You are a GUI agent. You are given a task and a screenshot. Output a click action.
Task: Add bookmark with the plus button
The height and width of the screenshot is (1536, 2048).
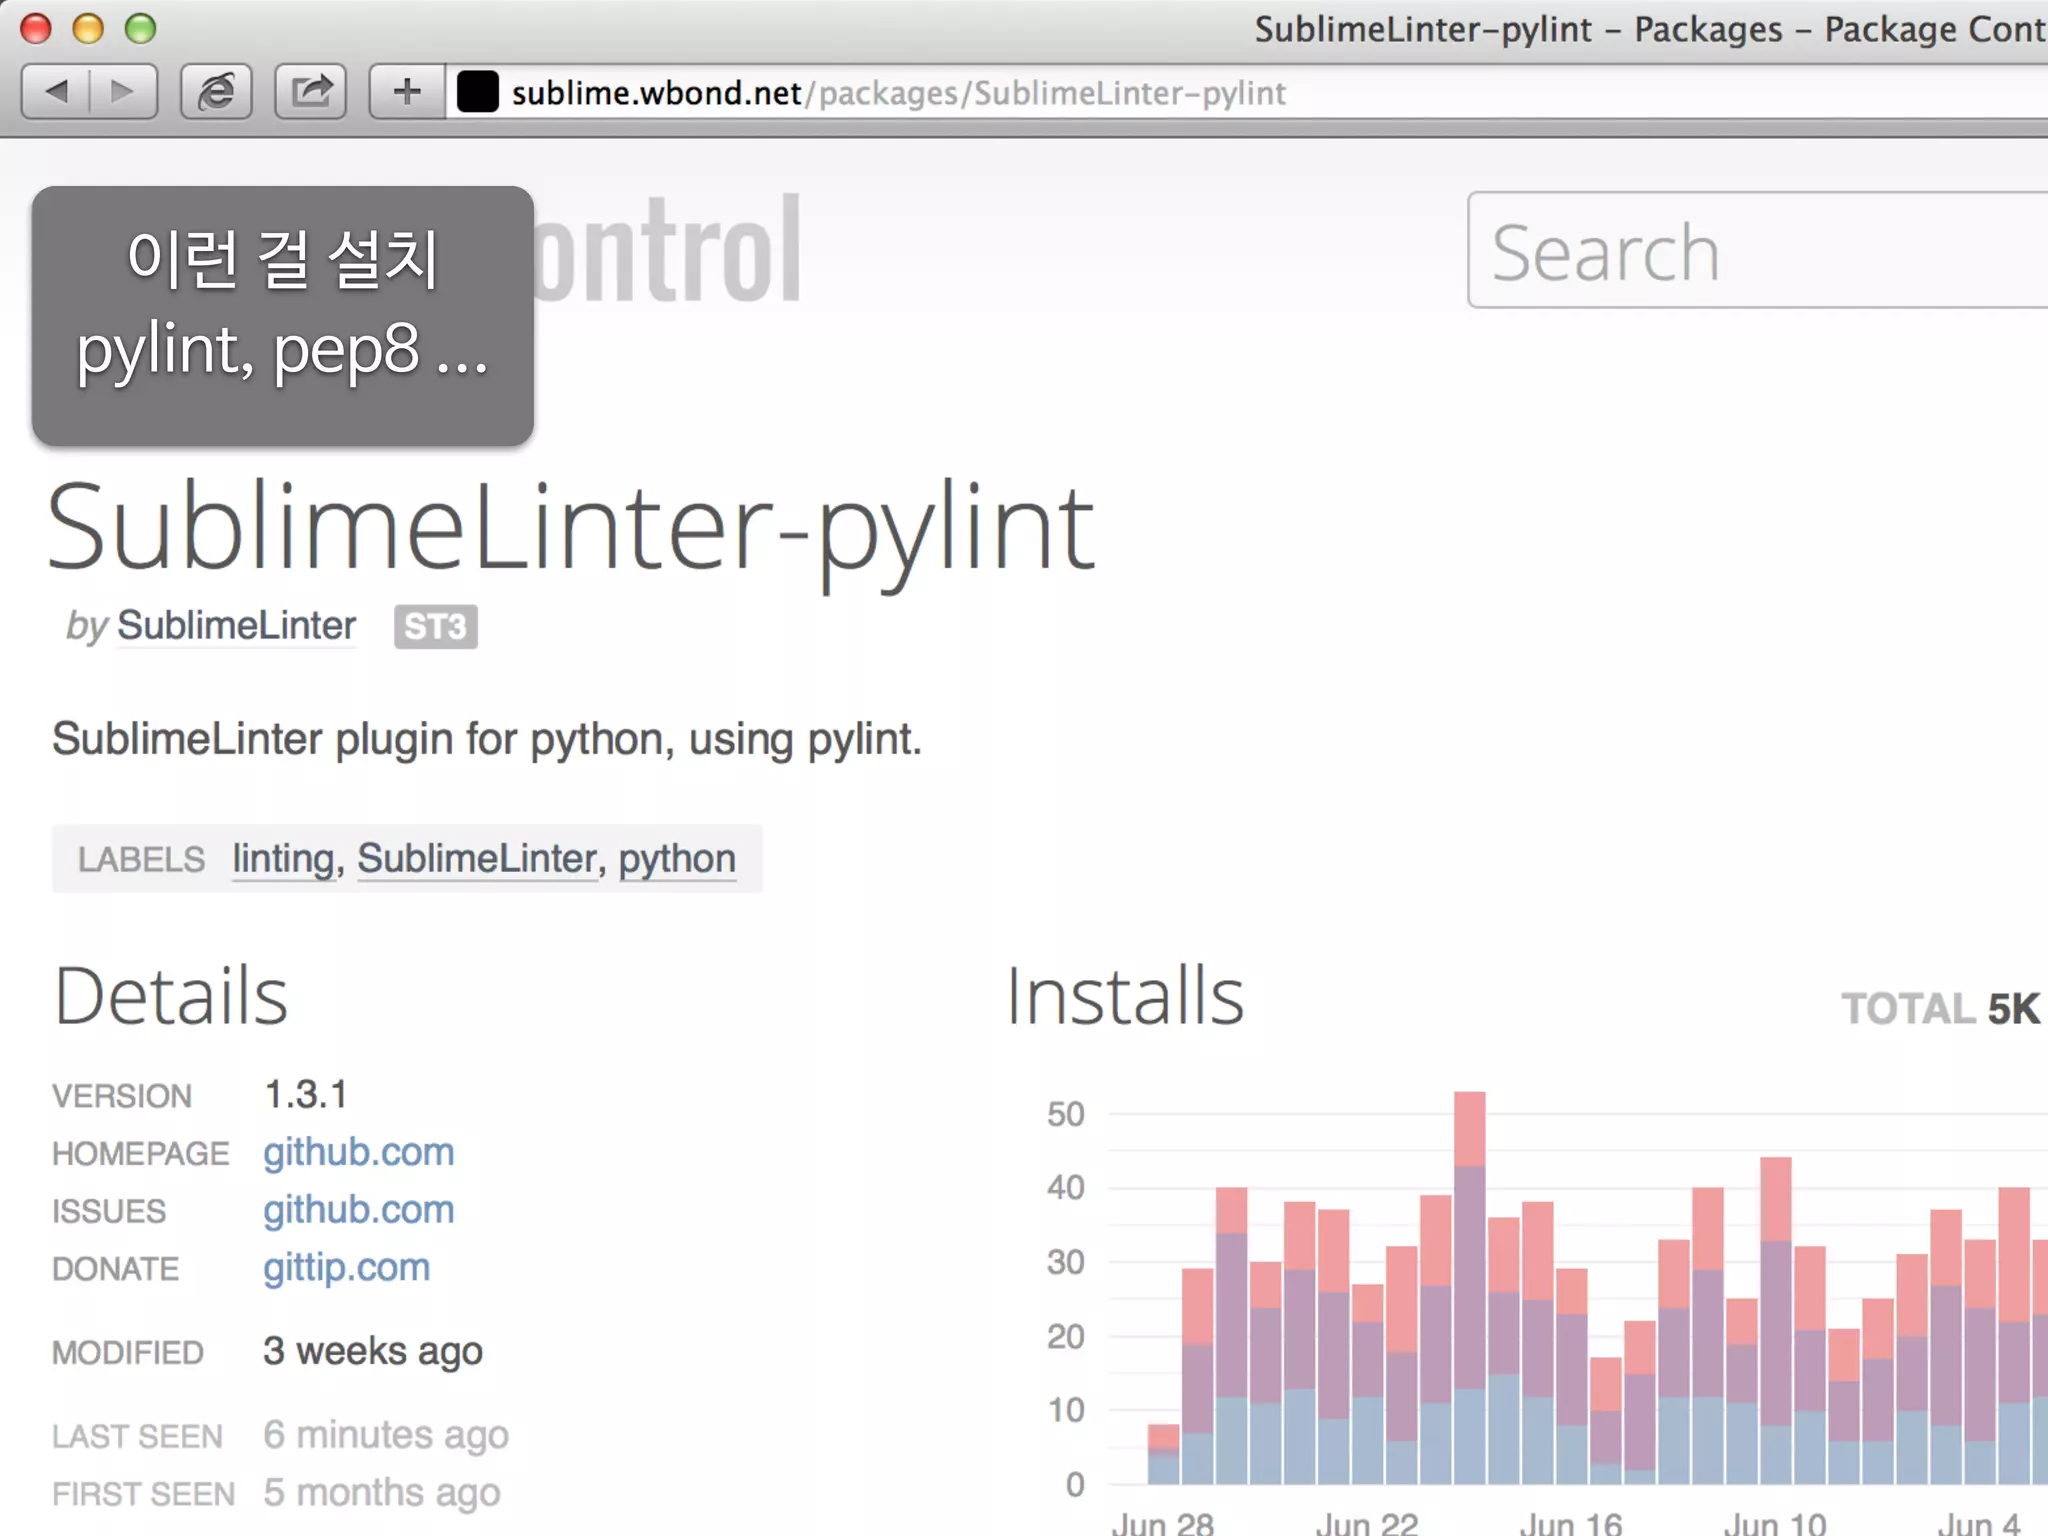407,92
